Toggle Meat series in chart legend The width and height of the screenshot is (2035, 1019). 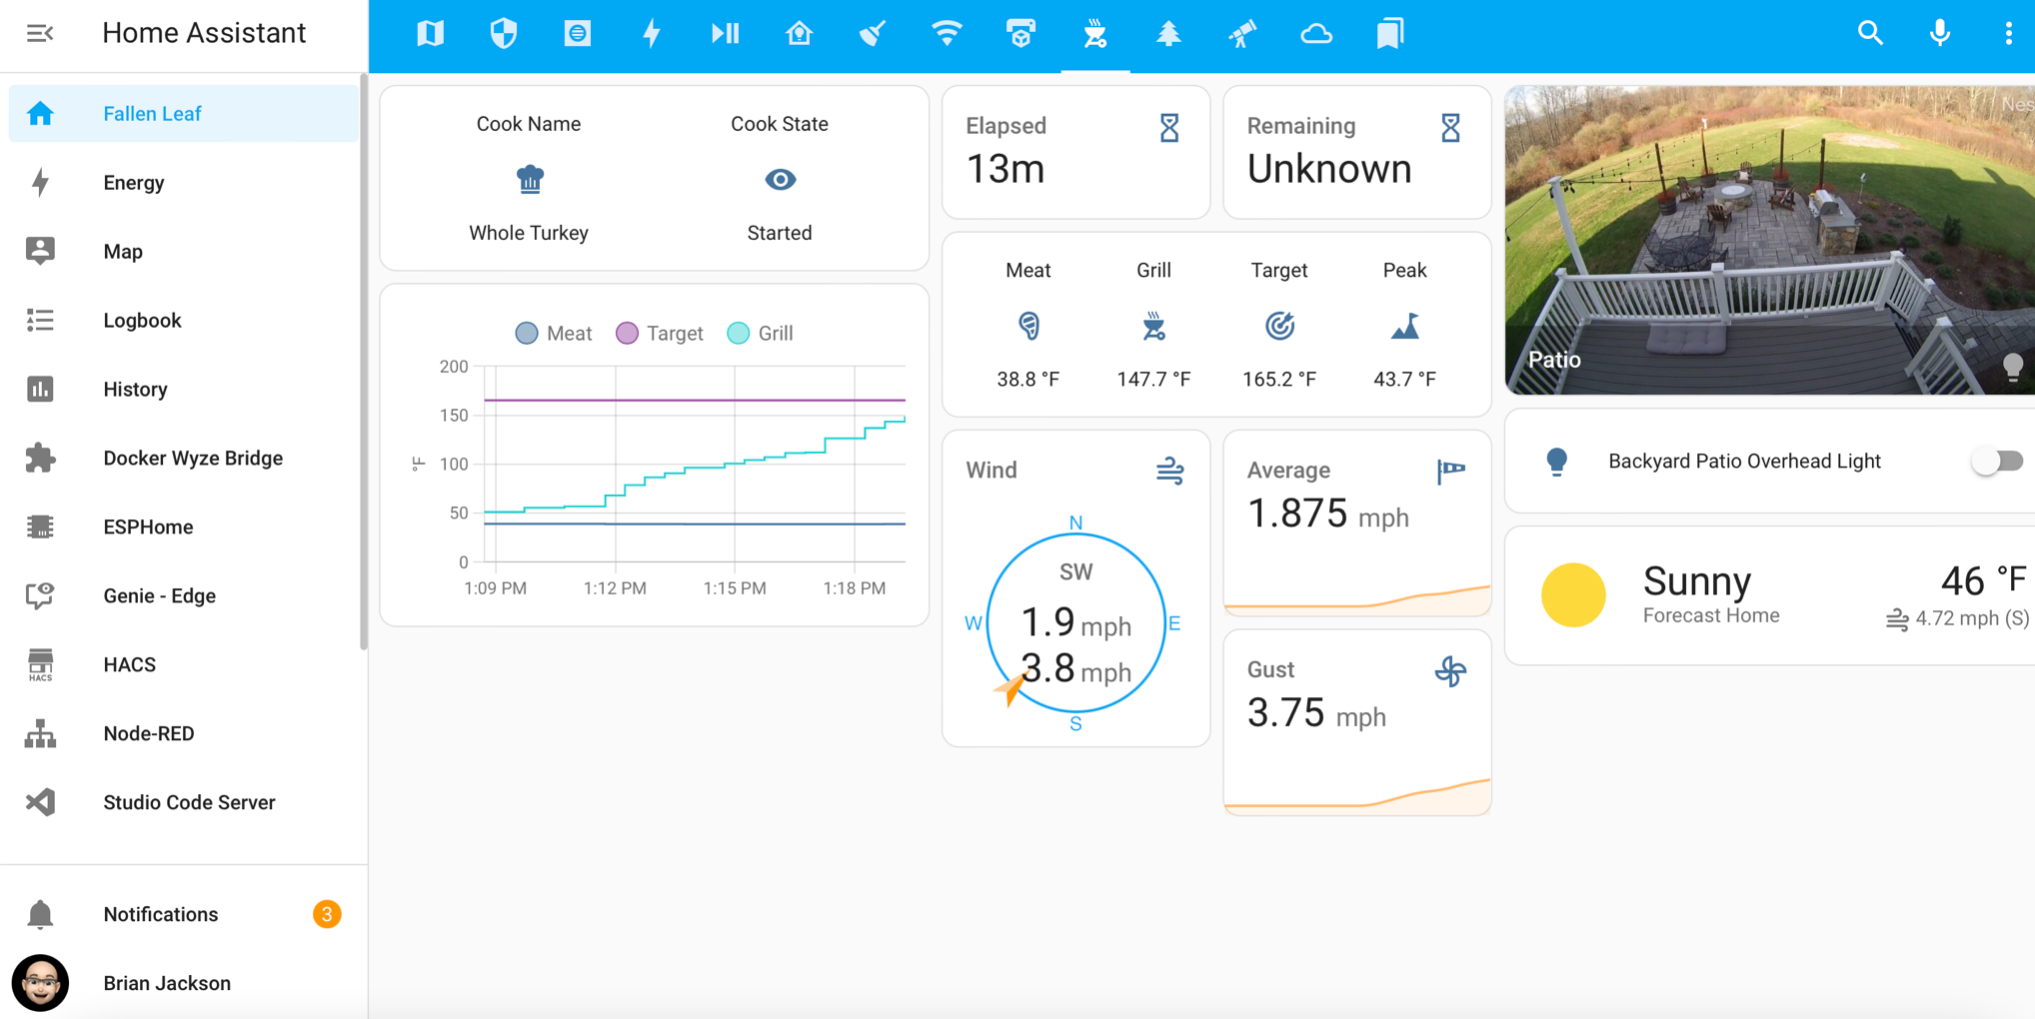coord(554,333)
